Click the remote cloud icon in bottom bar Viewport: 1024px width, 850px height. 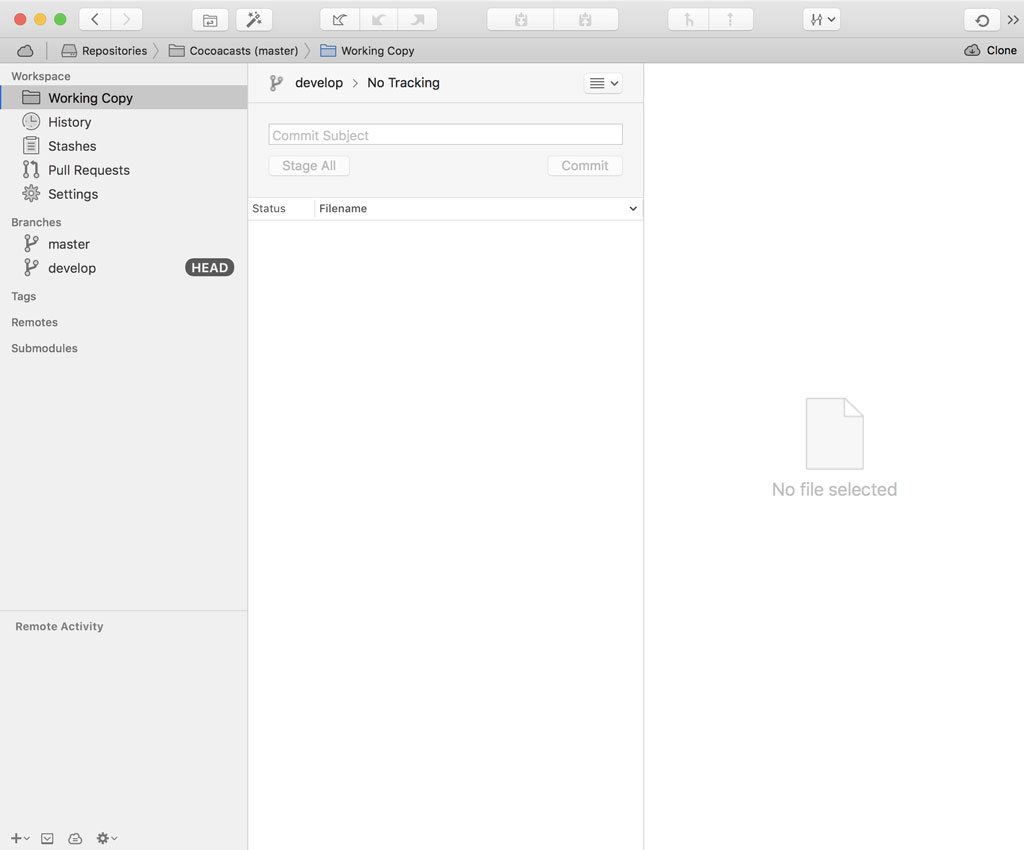coord(75,838)
